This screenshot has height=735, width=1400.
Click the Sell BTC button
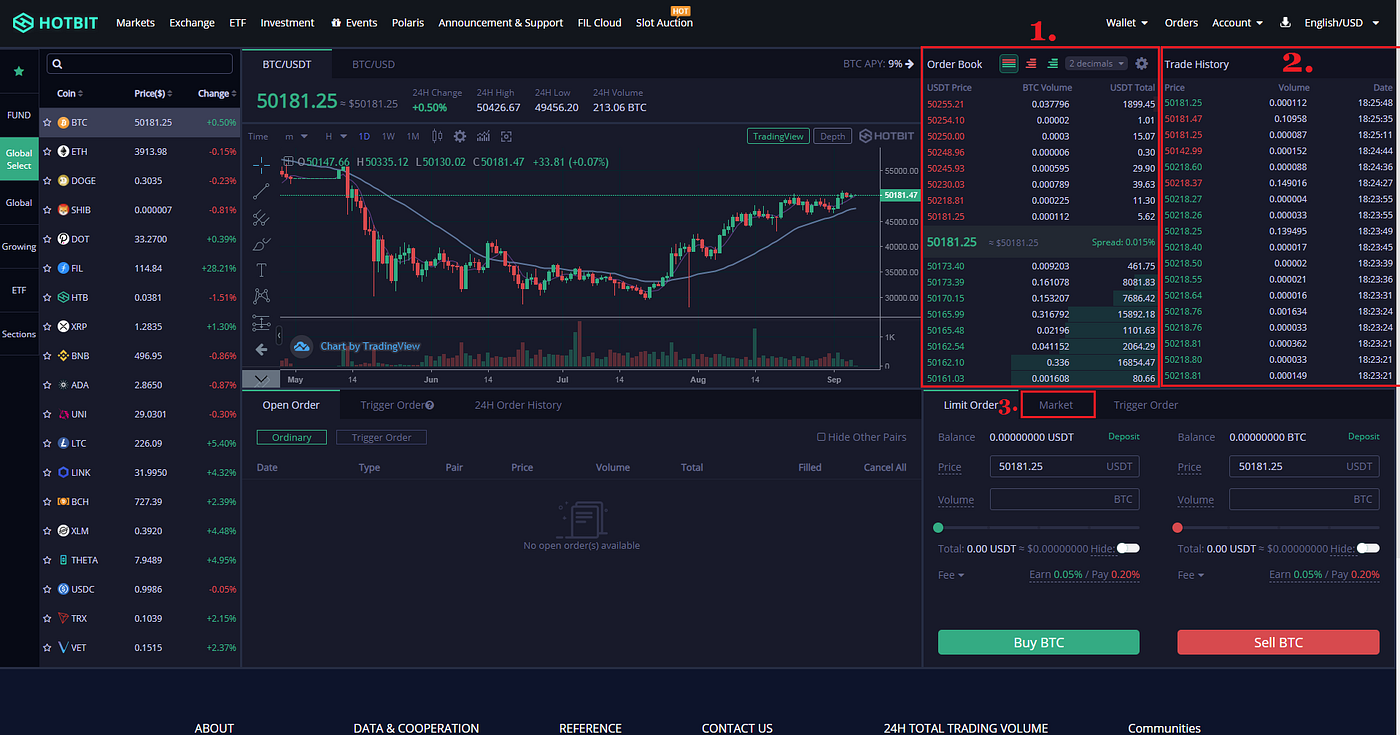click(1278, 642)
